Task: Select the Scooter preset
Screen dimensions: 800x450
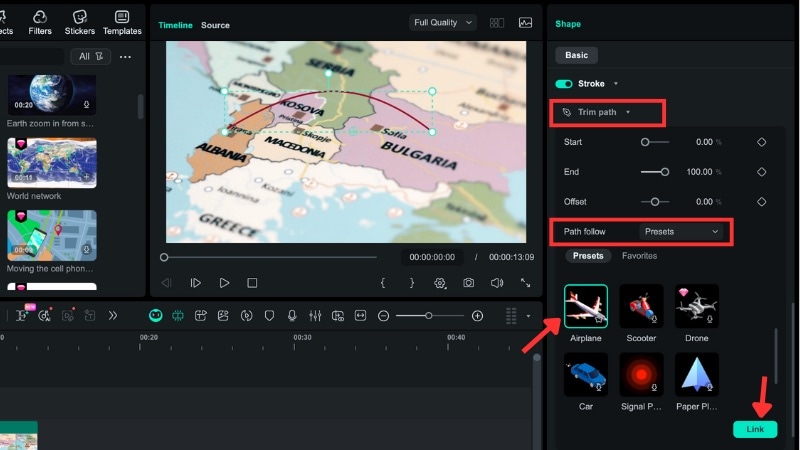Action: (641, 306)
